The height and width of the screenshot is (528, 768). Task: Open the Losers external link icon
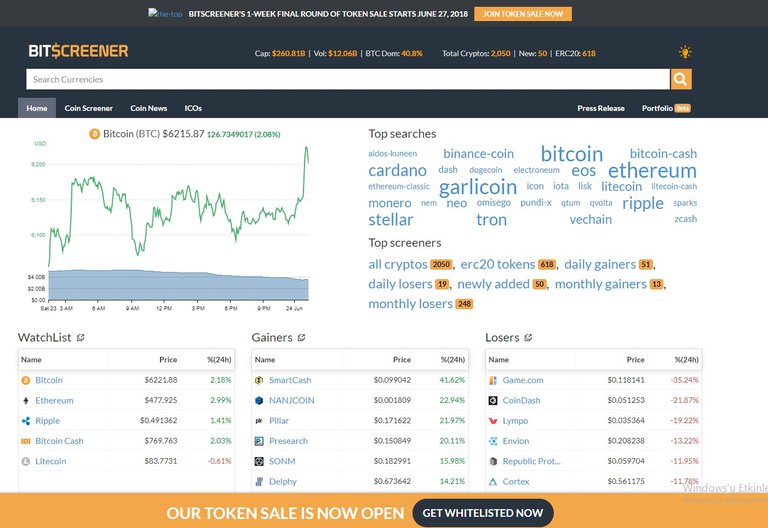528,337
